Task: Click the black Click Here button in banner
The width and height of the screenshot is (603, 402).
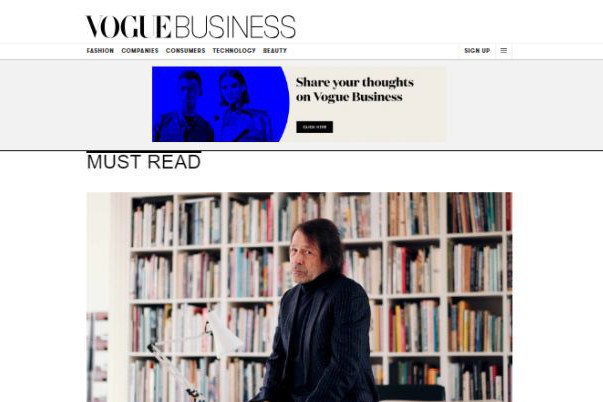Action: pos(315,127)
